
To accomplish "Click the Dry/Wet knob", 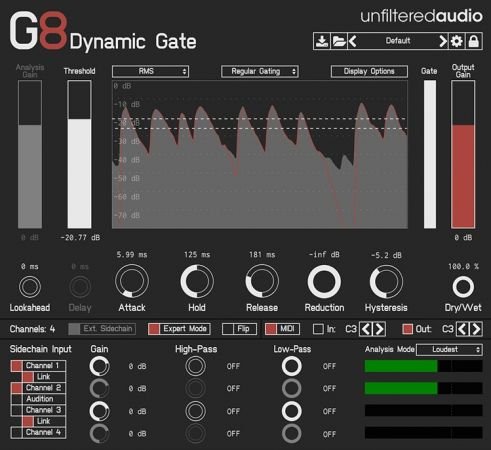I will tap(463, 287).
